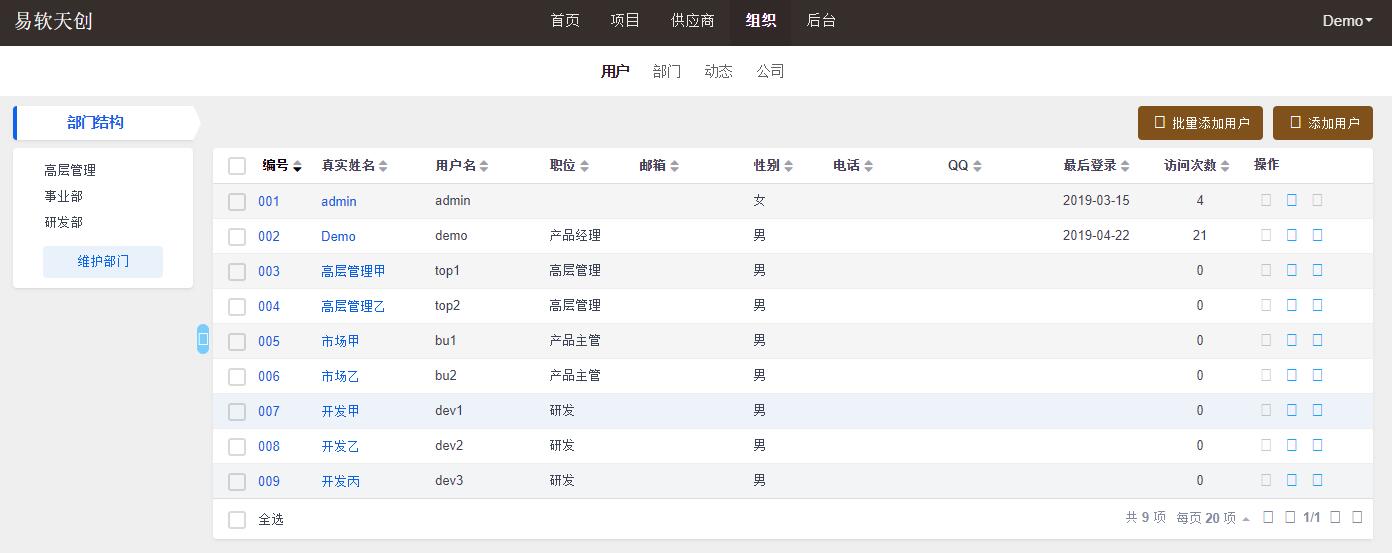
Task: Expand the 每页 20 项 page size selector
Action: [1213, 518]
